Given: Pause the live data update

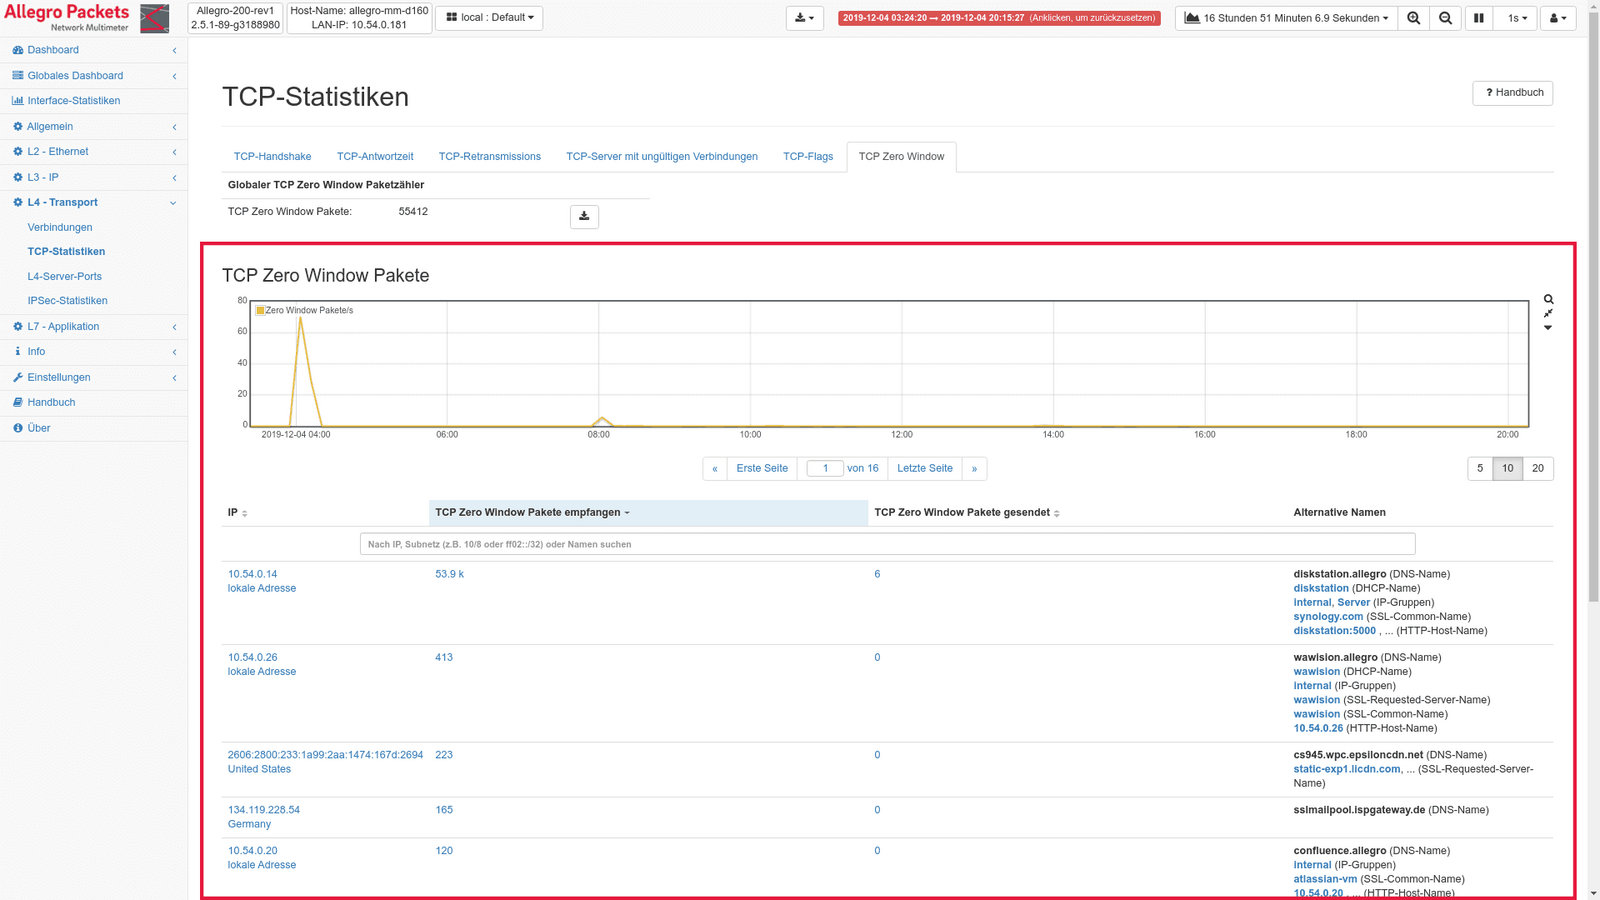Looking at the screenshot, I should click(1478, 18).
